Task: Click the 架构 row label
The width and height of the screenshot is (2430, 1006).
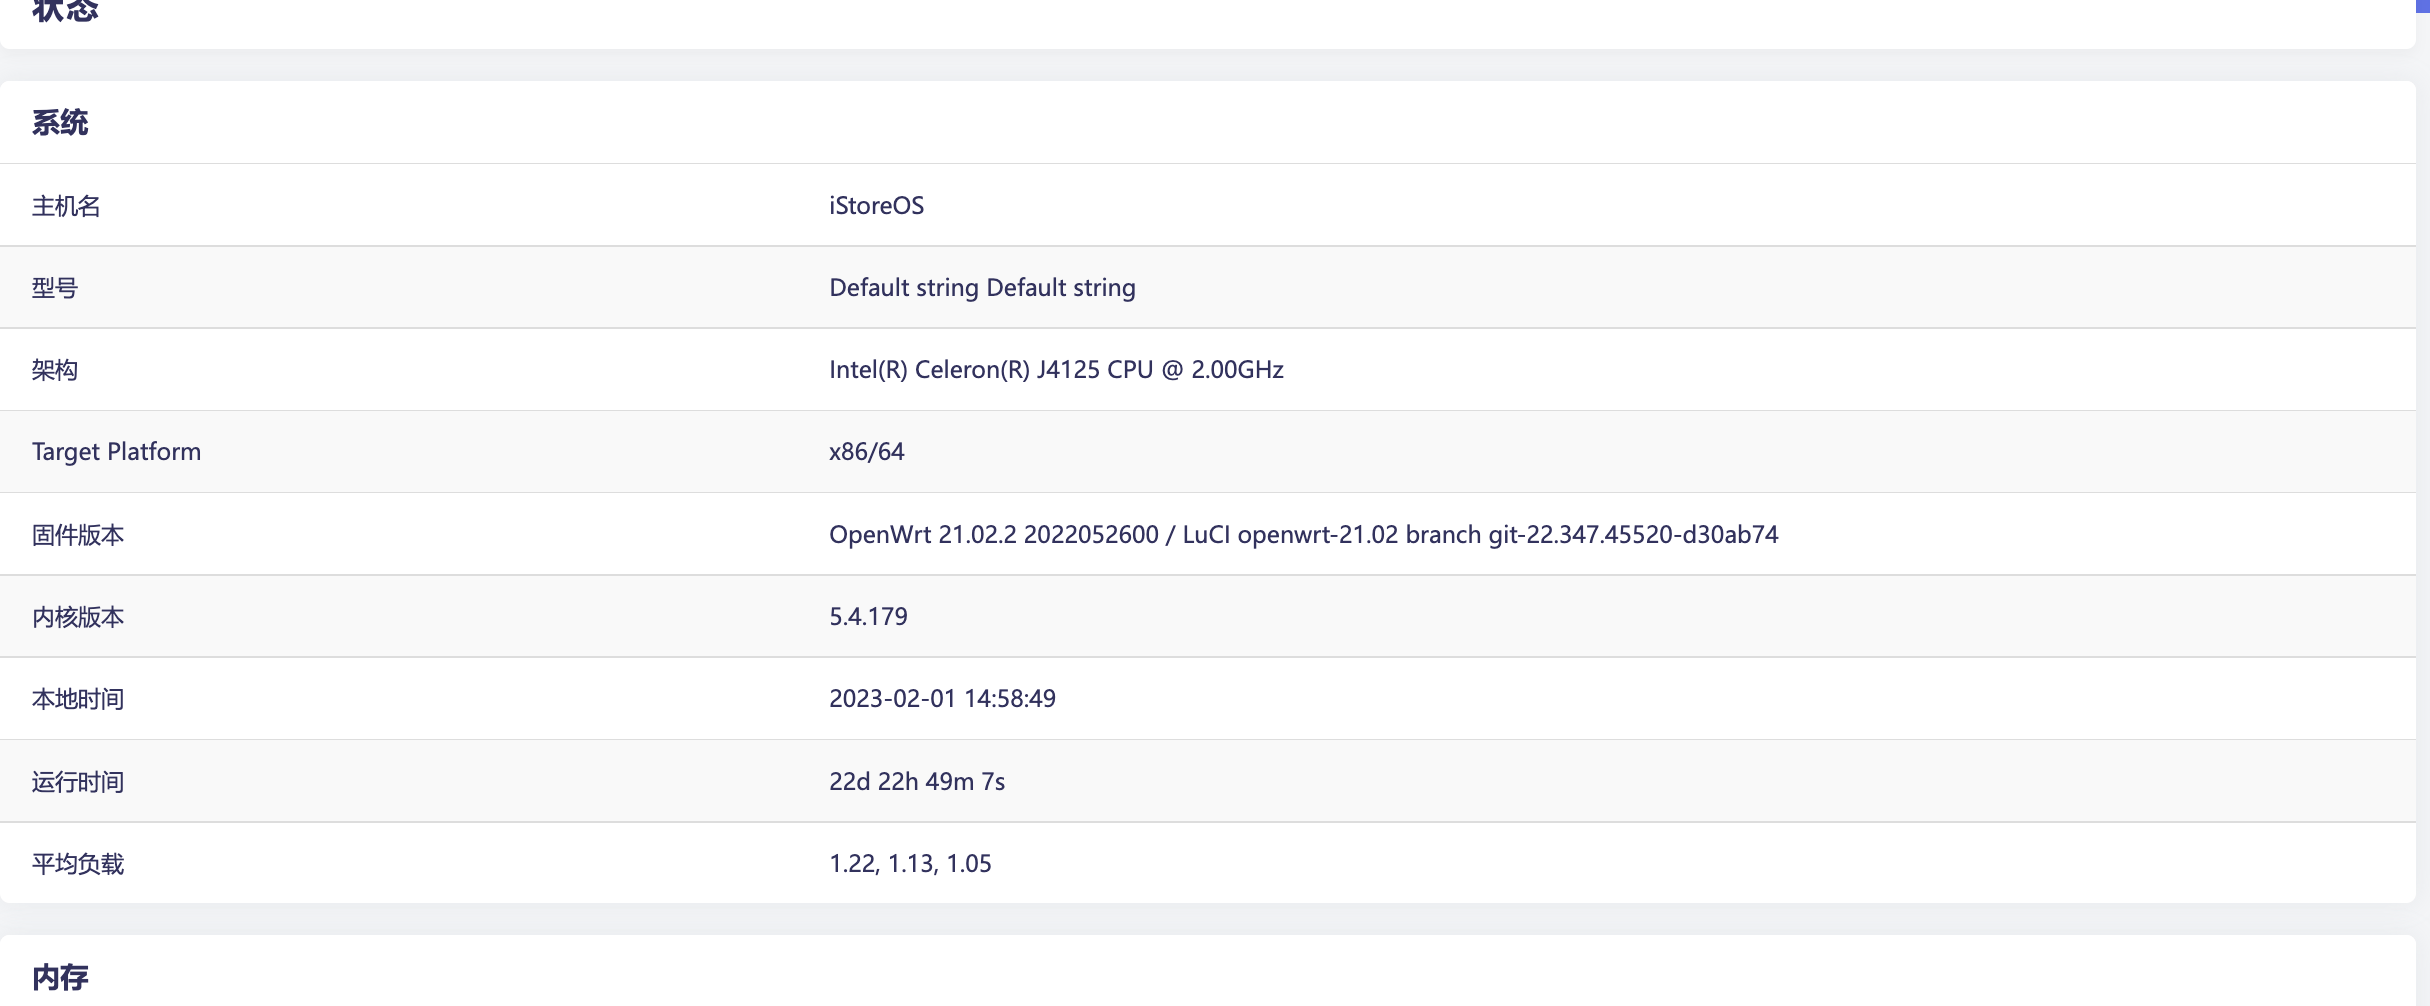Action: point(55,370)
